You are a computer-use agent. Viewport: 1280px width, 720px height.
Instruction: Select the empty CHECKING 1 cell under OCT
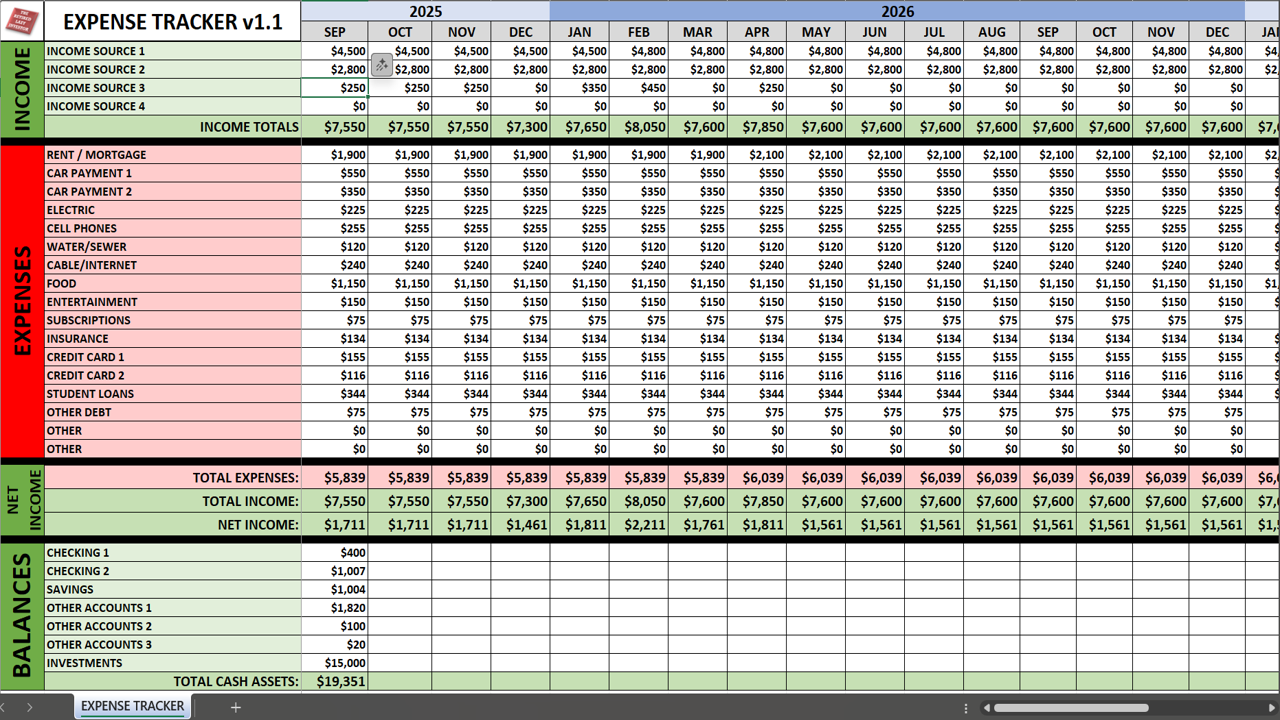tap(400, 553)
